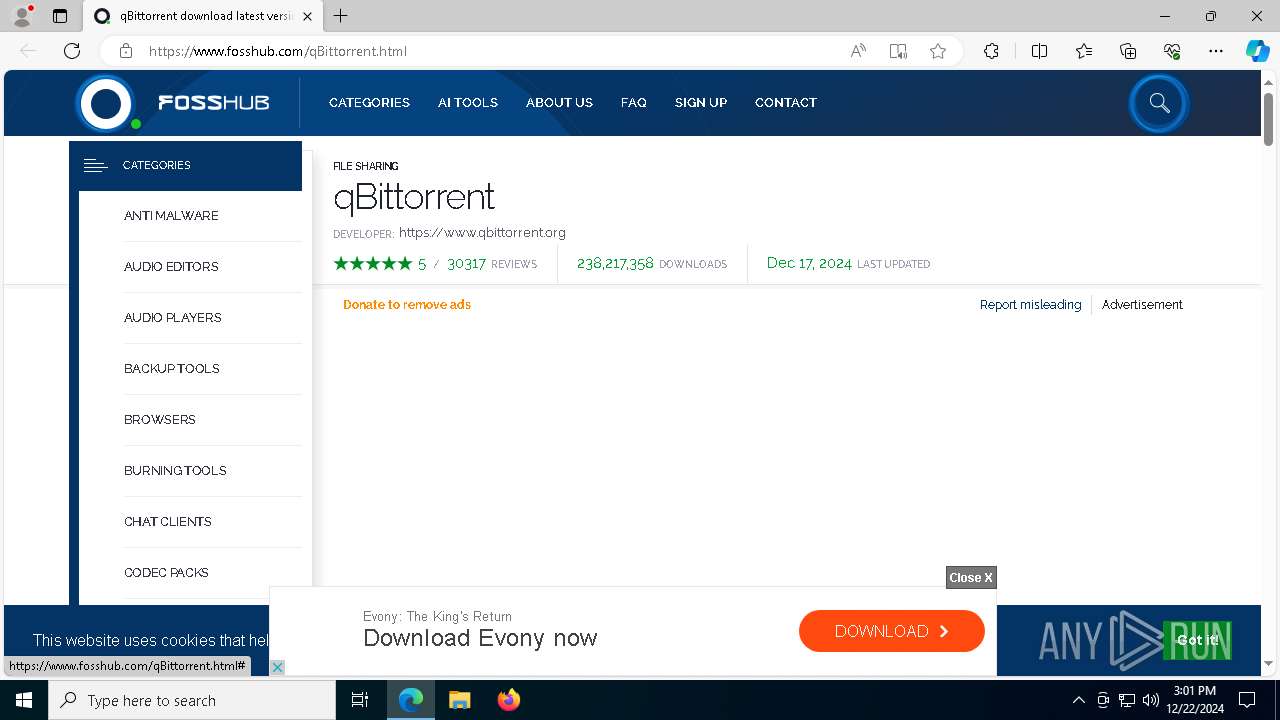Open the site search magnifier button
This screenshot has height=720, width=1280.
[1159, 103]
